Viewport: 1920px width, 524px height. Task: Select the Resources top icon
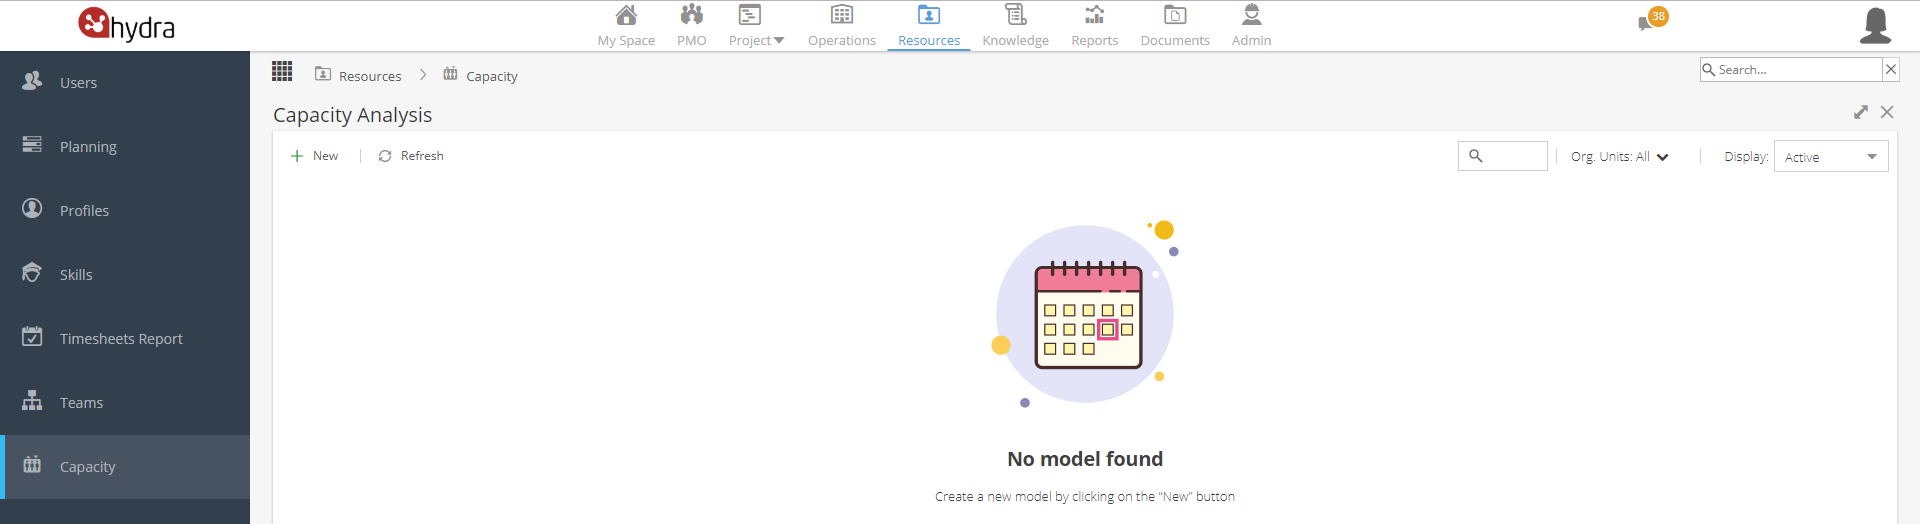(929, 15)
